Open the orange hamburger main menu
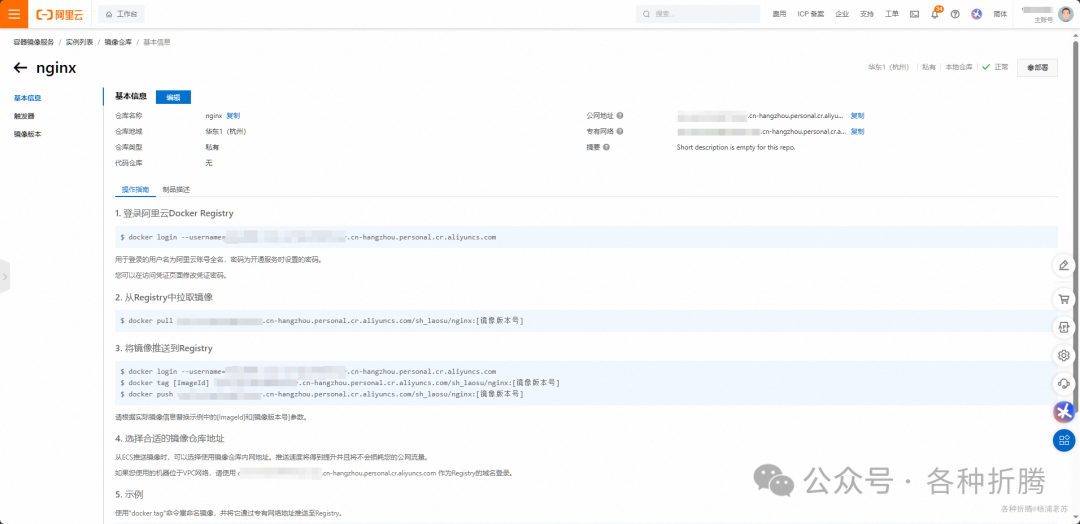Viewport: 1080px width, 524px height. click(14, 14)
